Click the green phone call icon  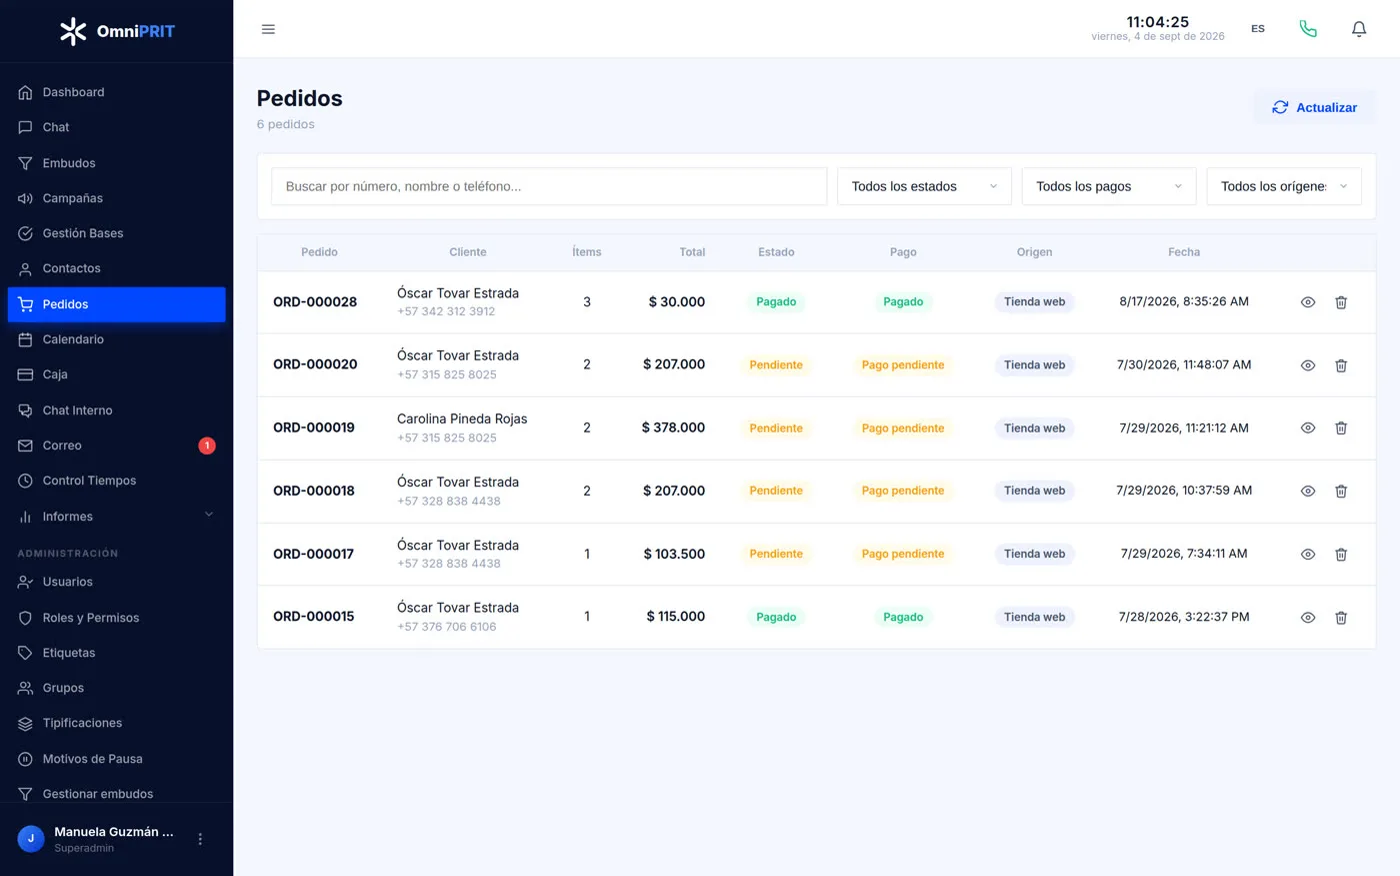(1308, 29)
